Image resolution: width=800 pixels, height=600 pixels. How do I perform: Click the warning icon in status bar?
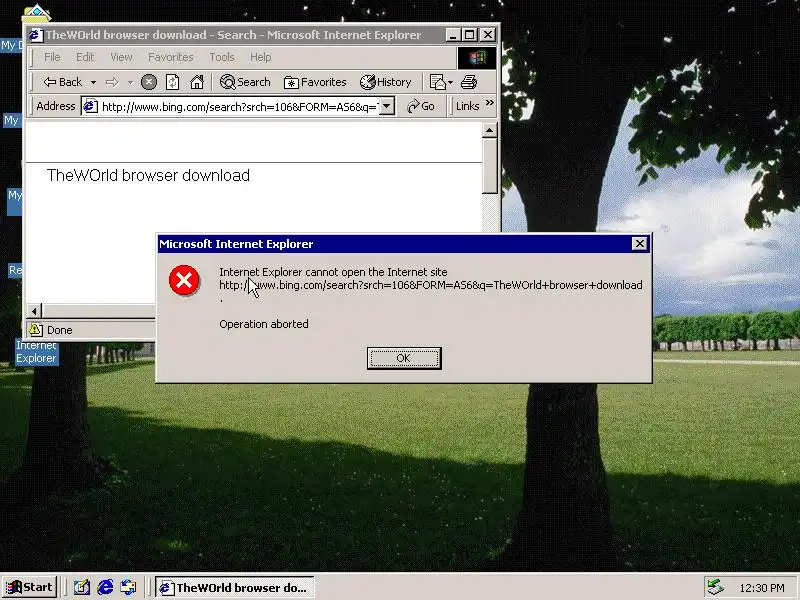click(35, 330)
